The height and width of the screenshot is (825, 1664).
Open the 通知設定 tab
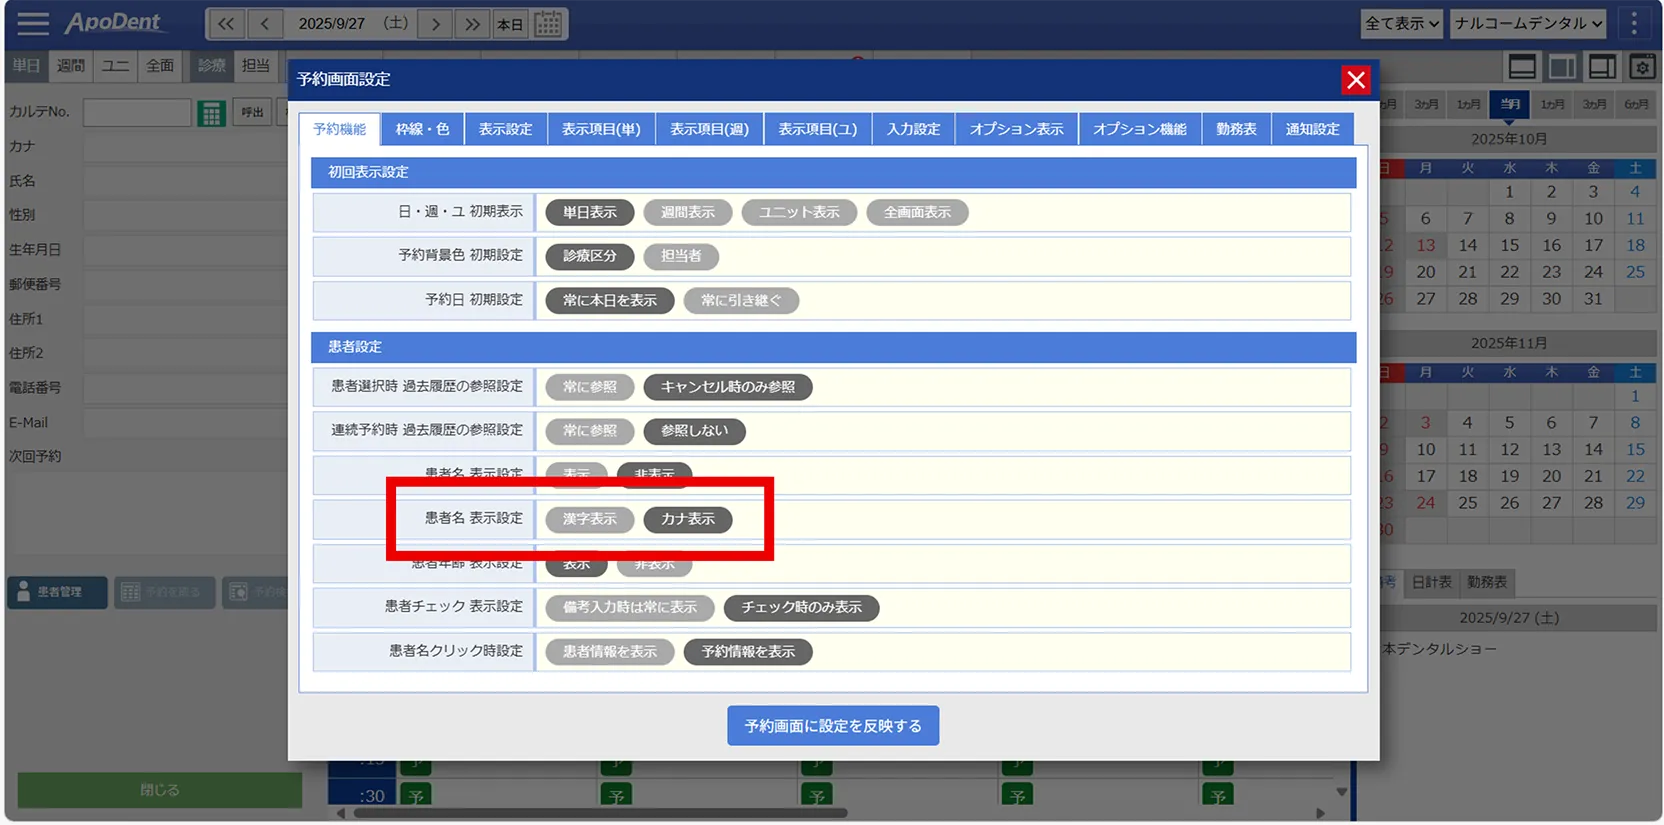point(1311,129)
